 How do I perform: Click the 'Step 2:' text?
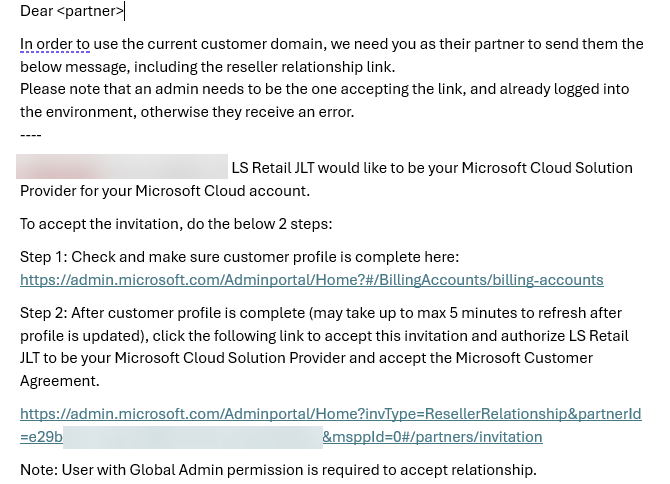tap(43, 313)
